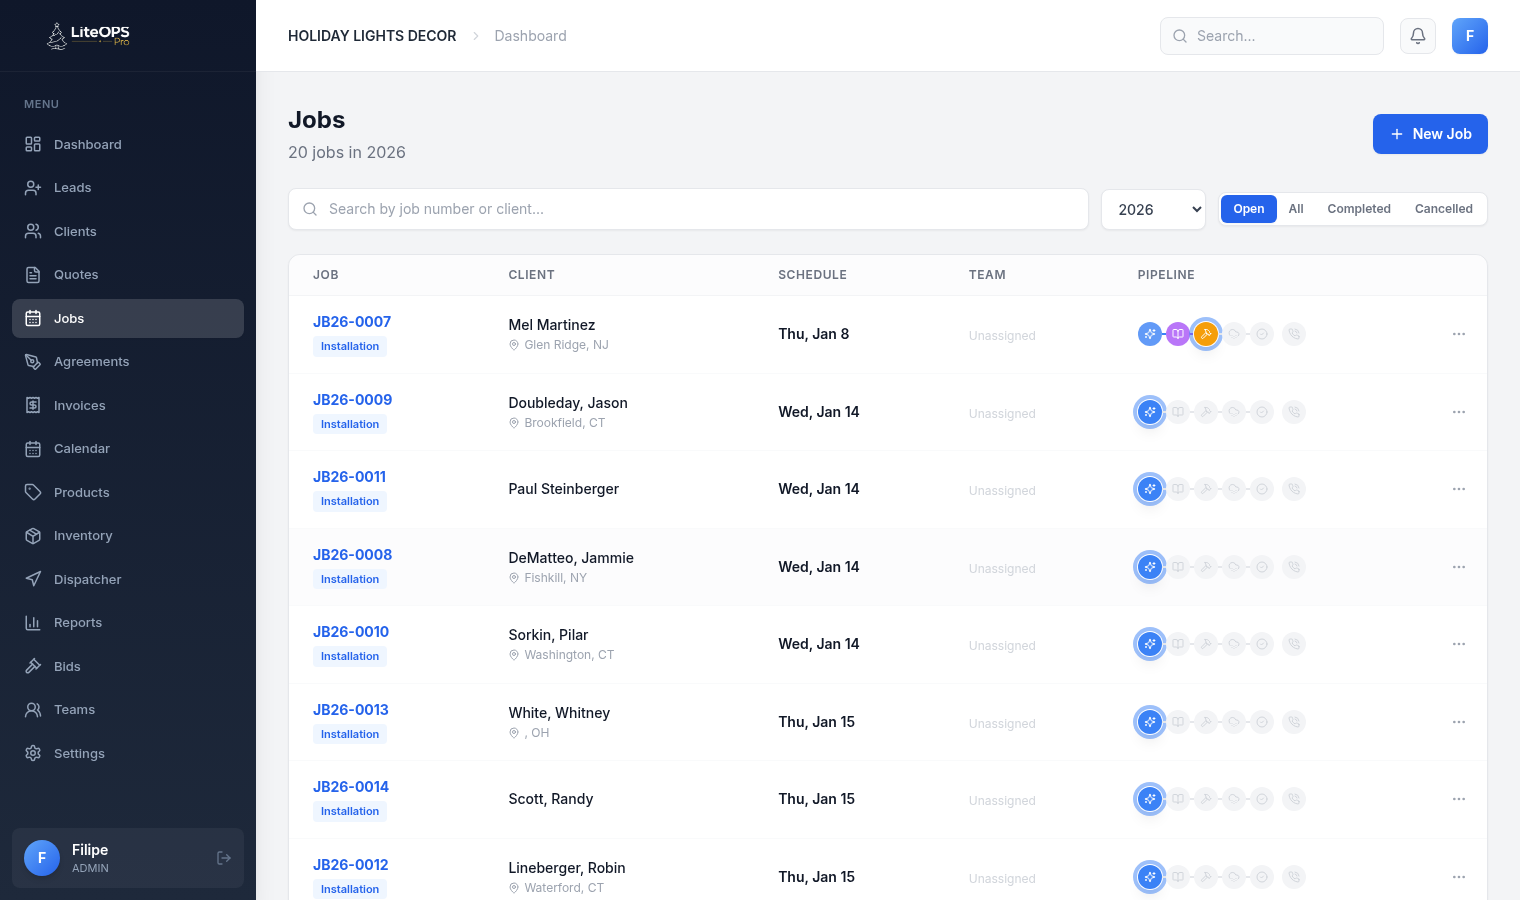The width and height of the screenshot is (1520, 900).
Task: Click the Schedule column header
Action: pos(812,275)
